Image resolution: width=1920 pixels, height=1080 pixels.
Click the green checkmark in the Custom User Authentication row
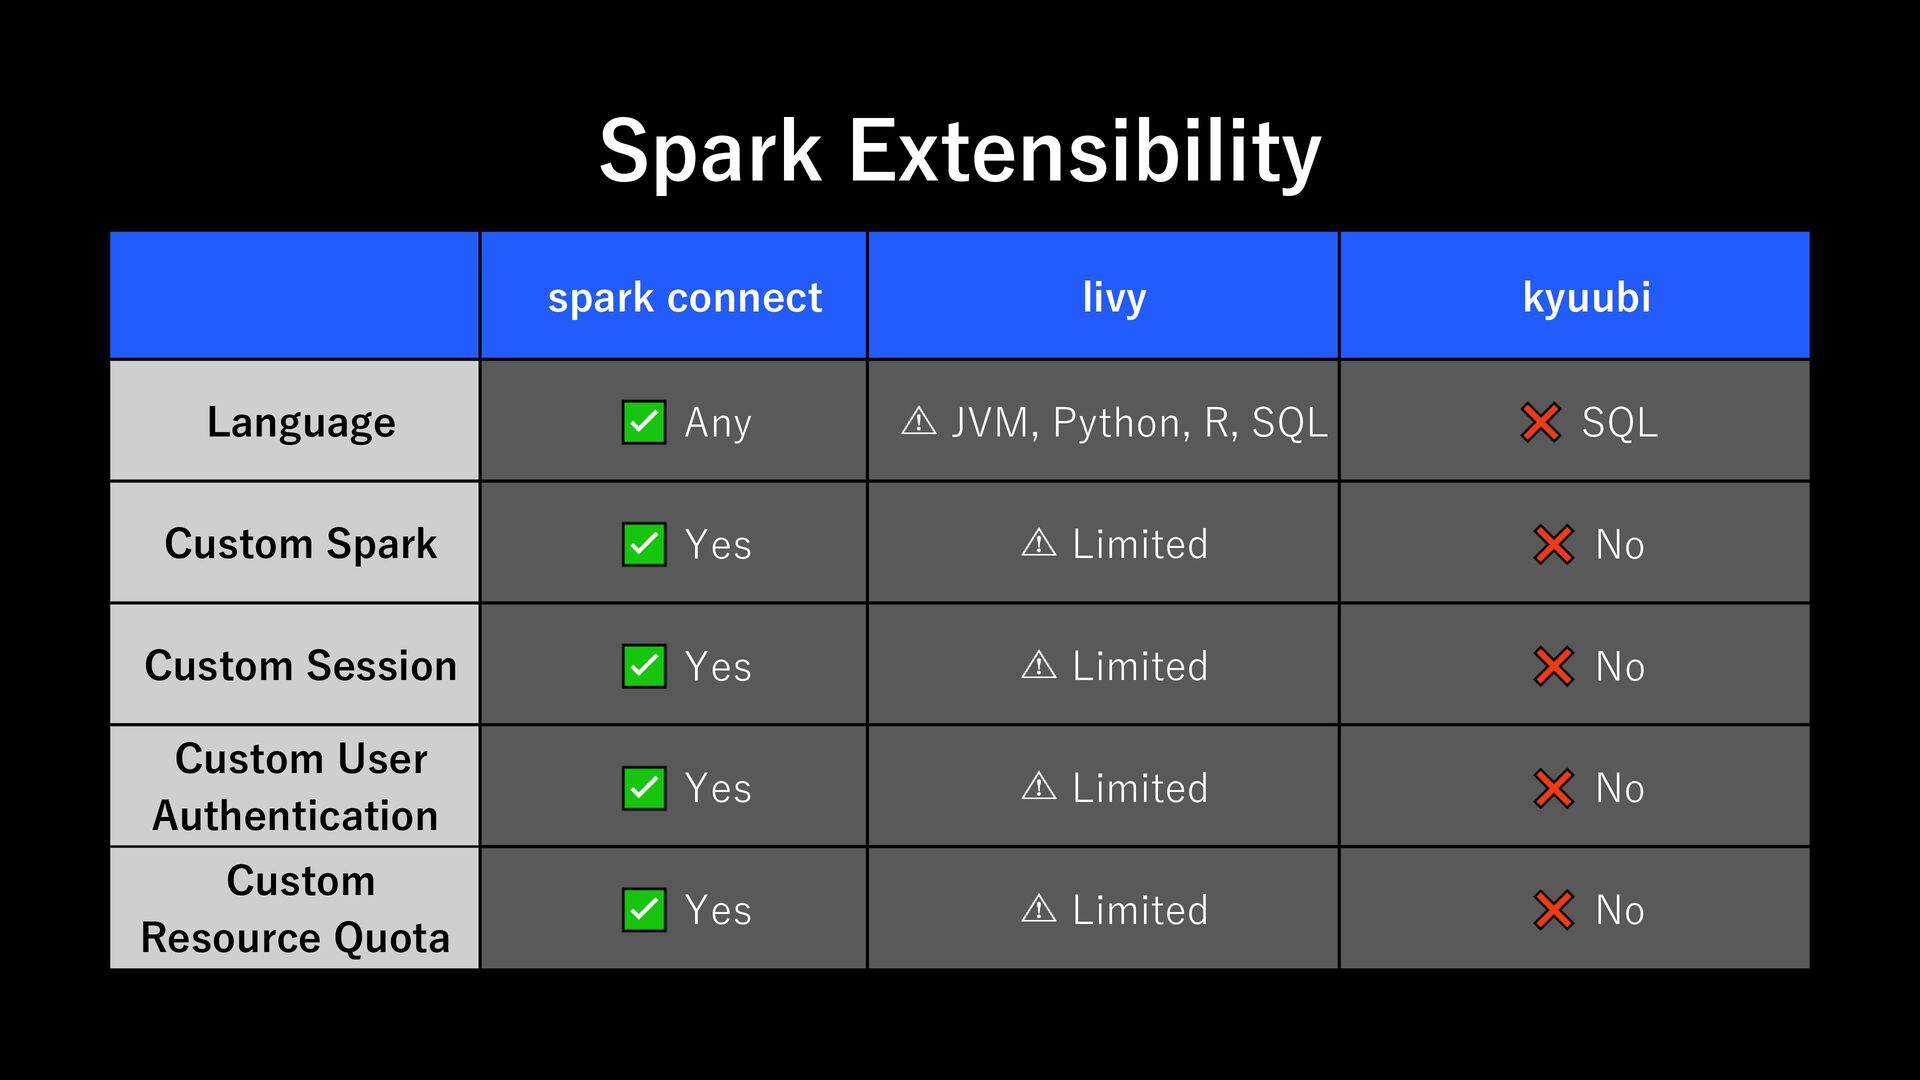(x=644, y=788)
